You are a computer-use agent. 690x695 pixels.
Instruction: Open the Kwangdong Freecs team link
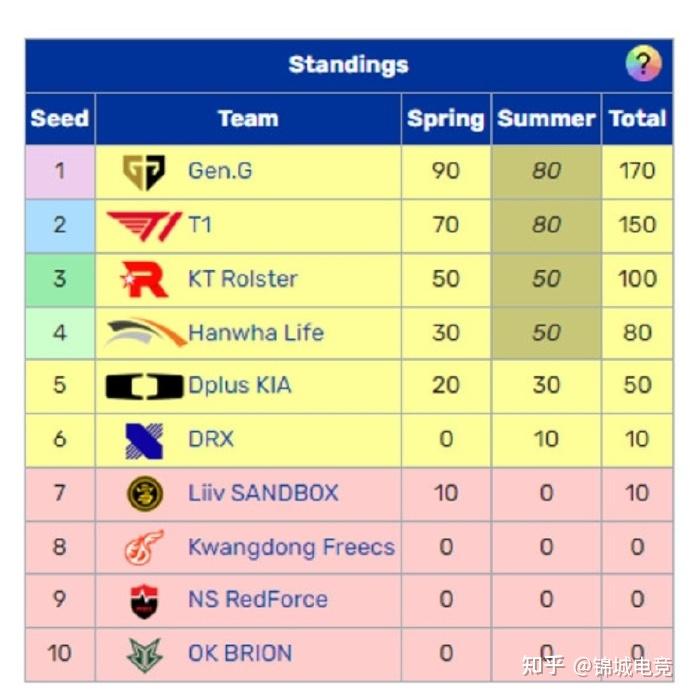click(291, 547)
